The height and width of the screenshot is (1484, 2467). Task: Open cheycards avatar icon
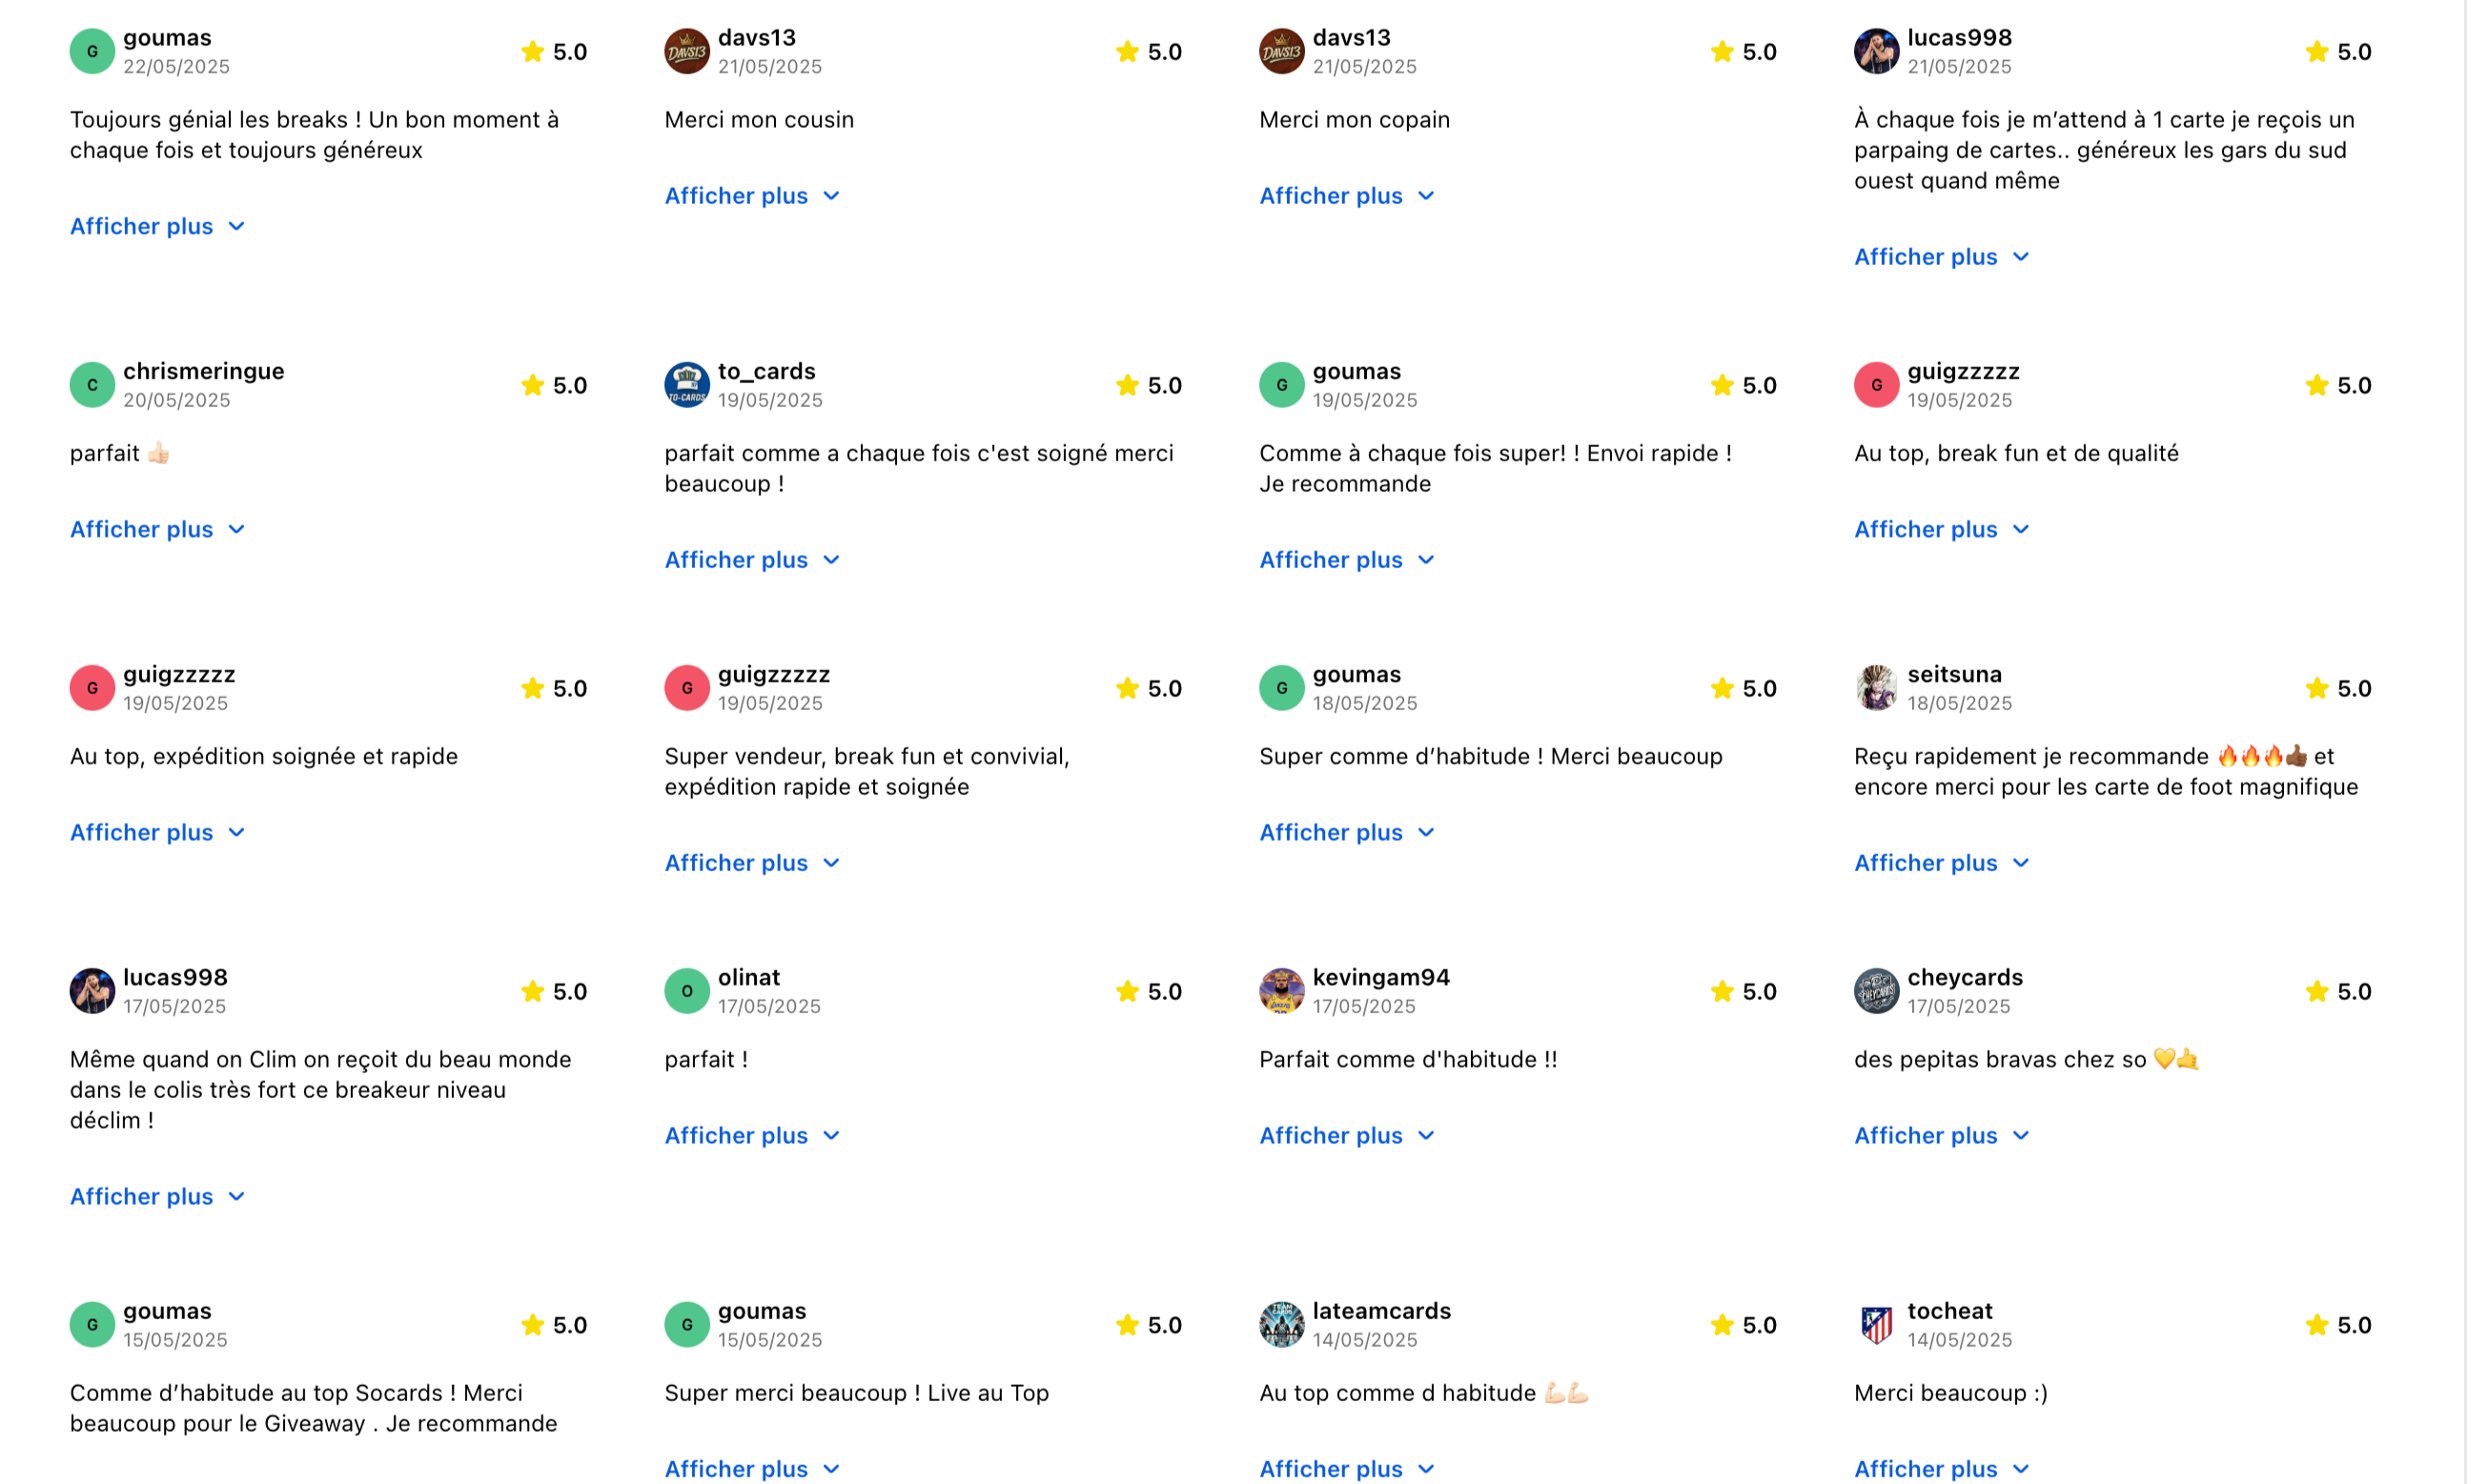tap(1876, 991)
